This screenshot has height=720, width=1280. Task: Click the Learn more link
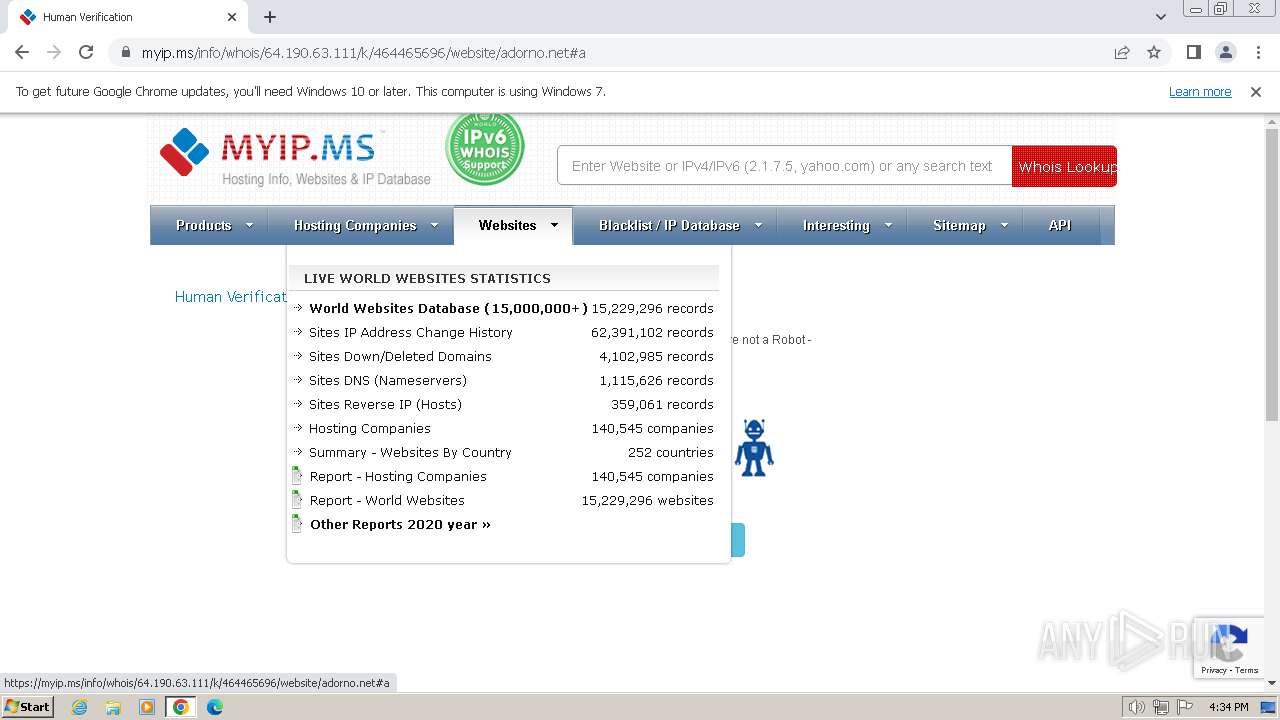[1200, 91]
